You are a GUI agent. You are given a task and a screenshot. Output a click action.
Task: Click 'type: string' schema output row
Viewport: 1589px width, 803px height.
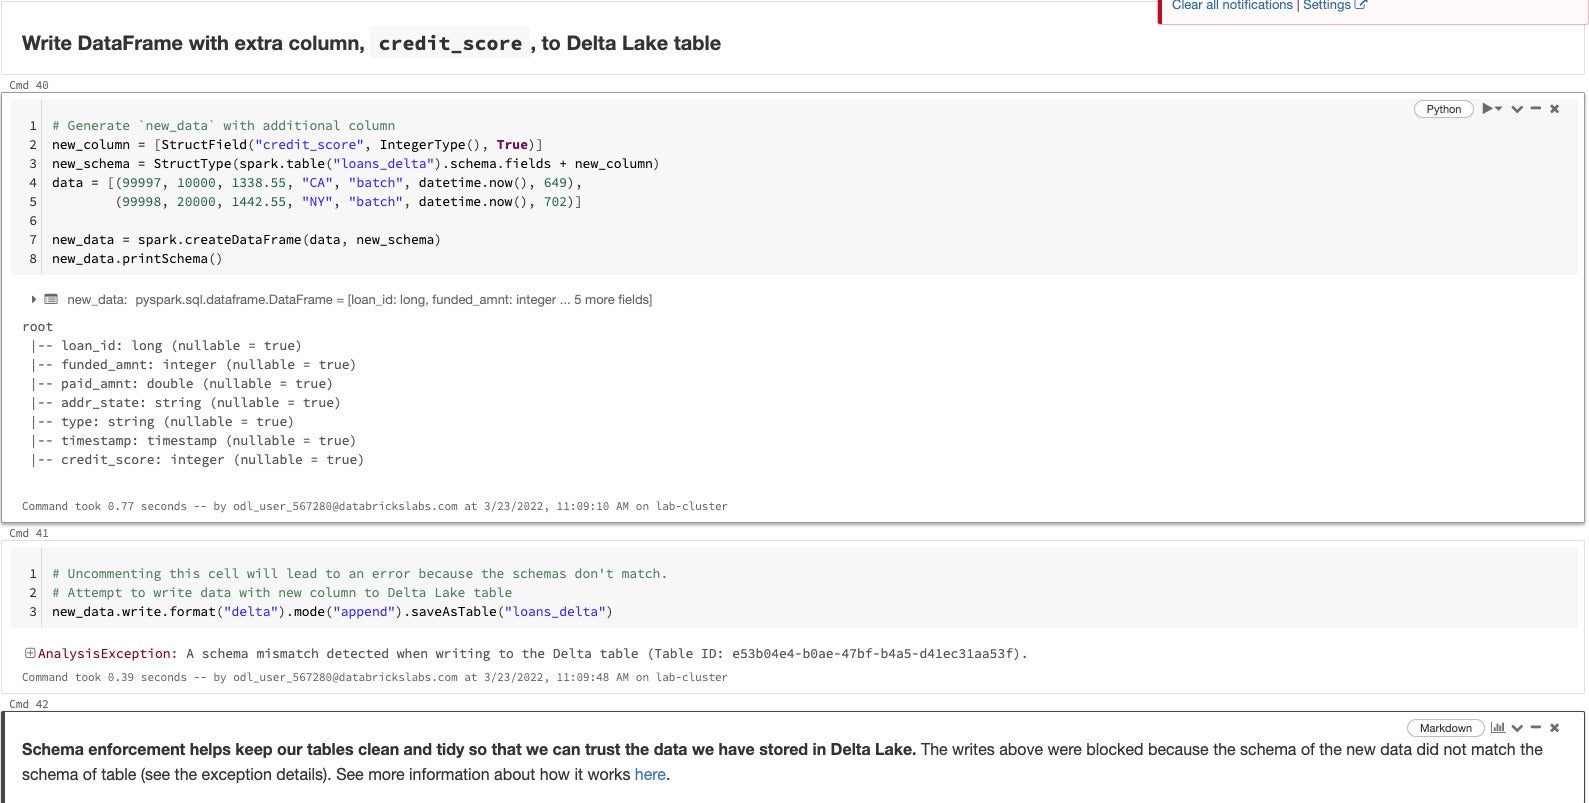pos(161,422)
